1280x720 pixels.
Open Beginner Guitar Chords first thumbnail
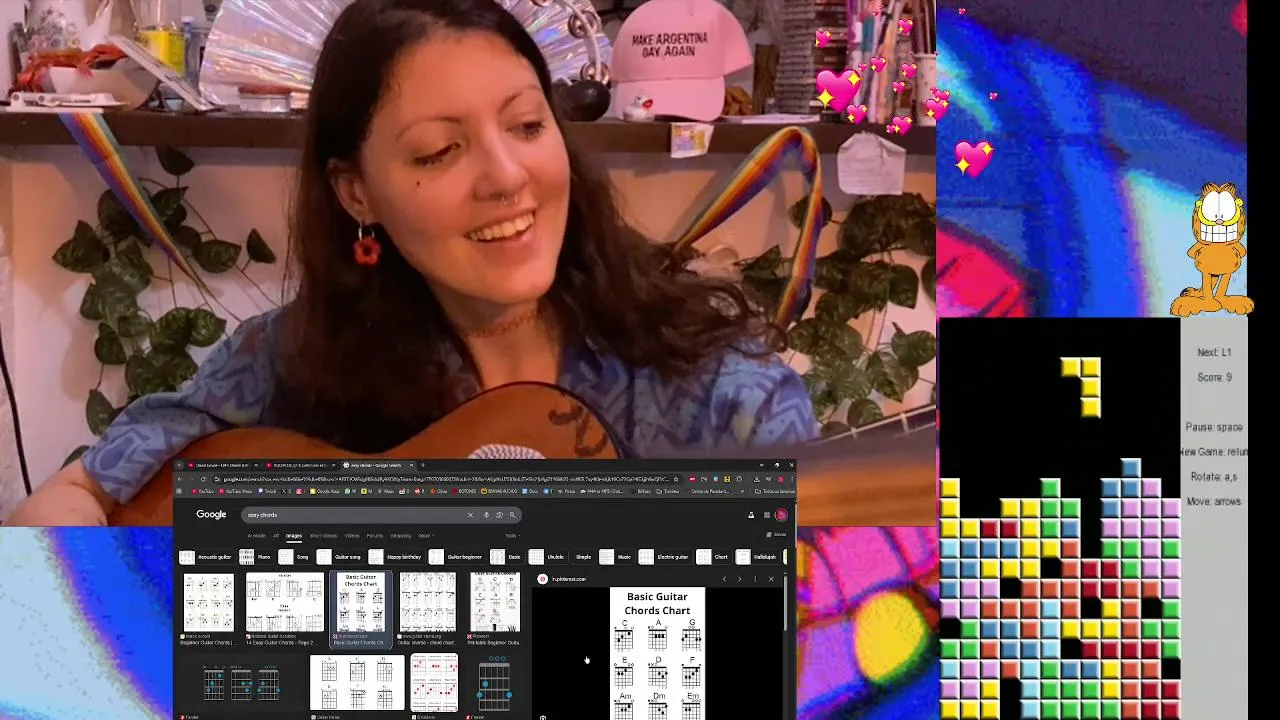tap(208, 602)
